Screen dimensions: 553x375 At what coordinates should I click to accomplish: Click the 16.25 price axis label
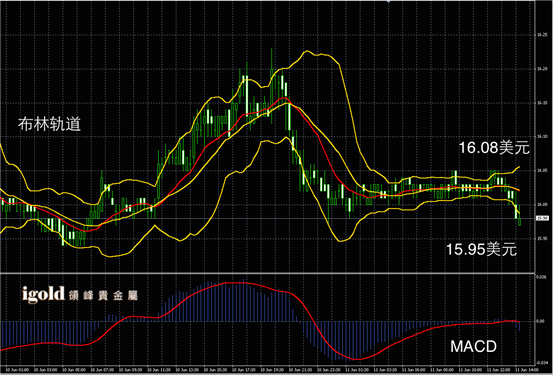[x=542, y=35]
